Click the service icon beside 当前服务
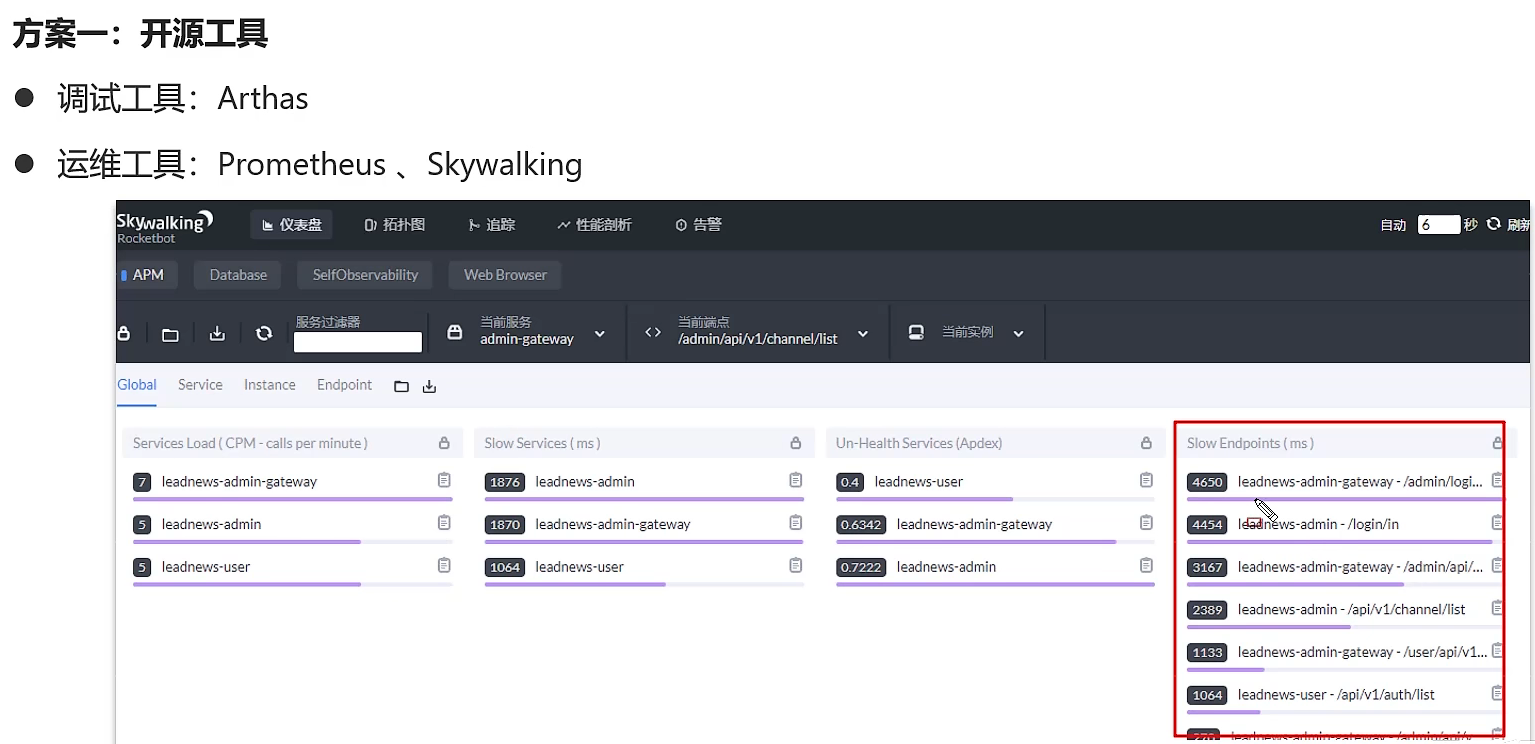The height and width of the screenshot is (744, 1535). tap(455, 332)
